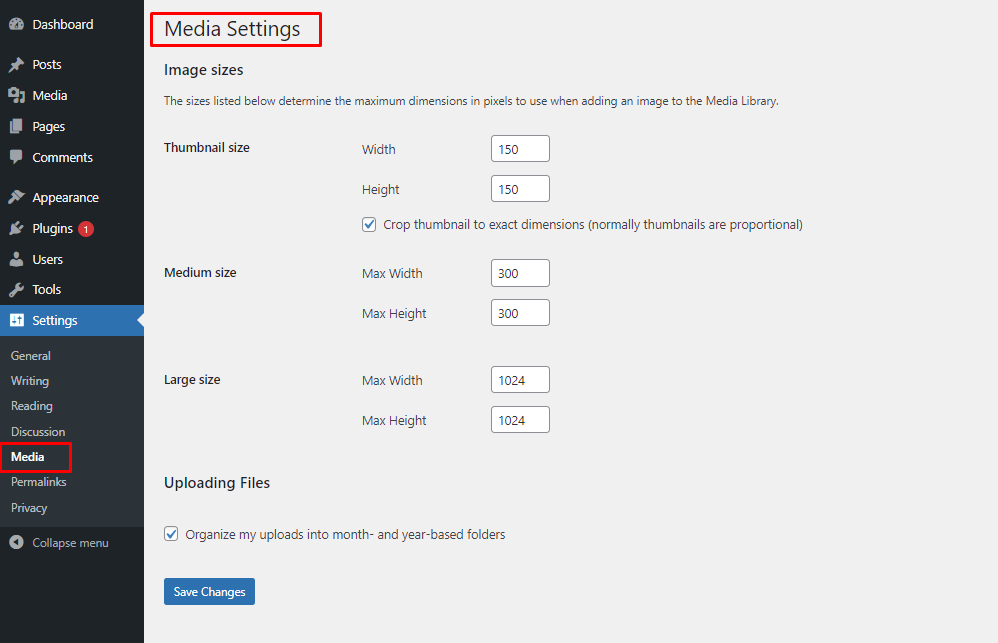
Task: Open the Writing settings page
Action: coord(29,380)
